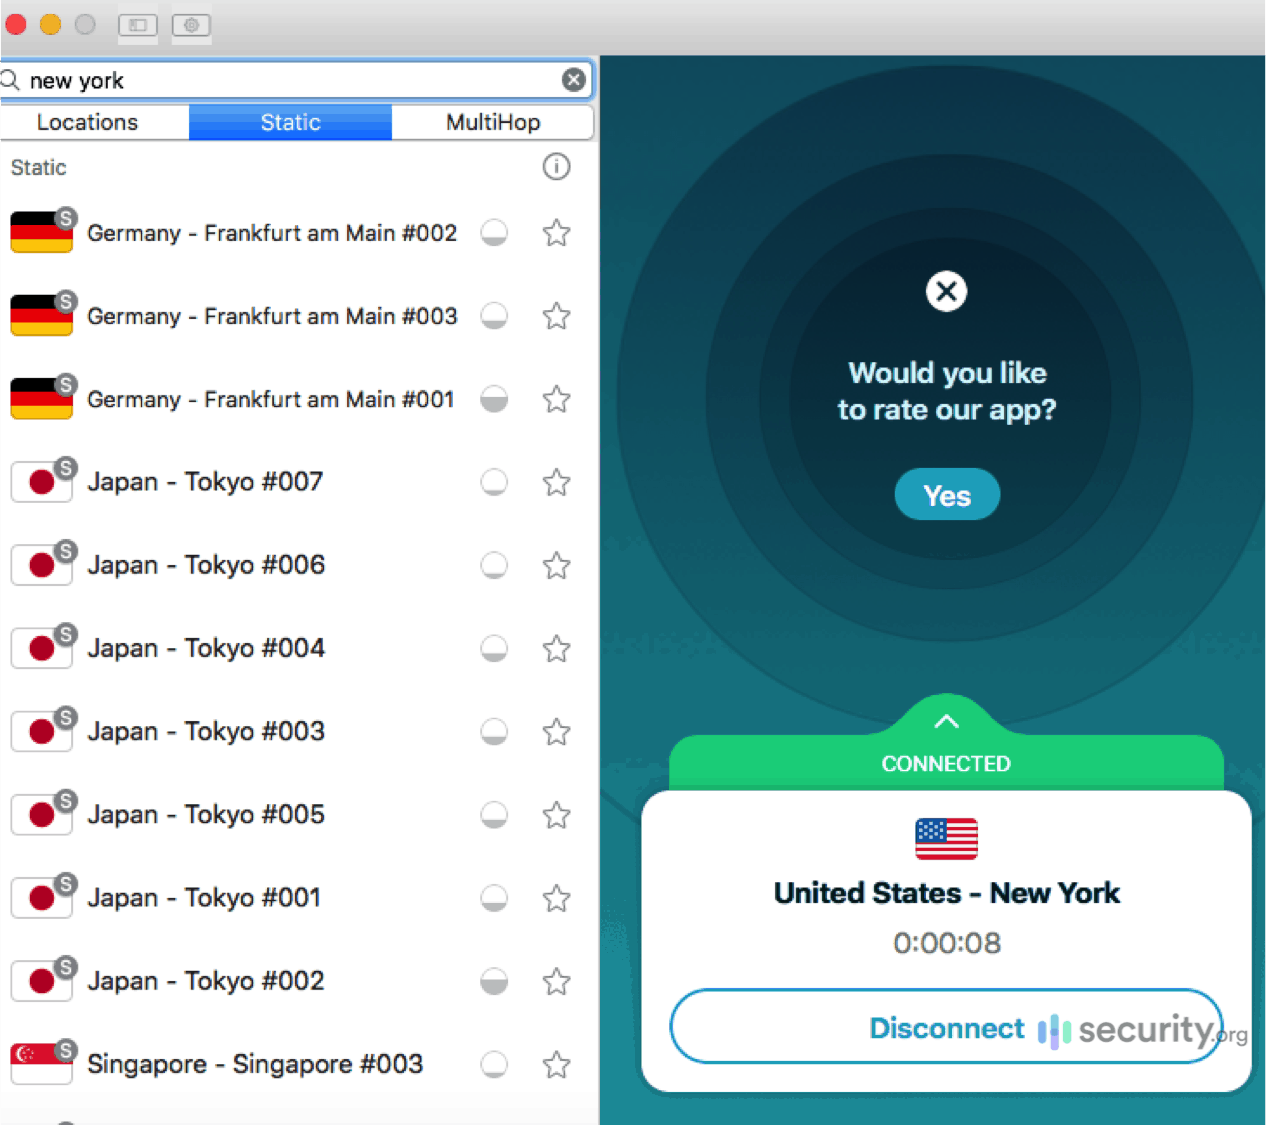Click Yes to rate the app

click(946, 494)
